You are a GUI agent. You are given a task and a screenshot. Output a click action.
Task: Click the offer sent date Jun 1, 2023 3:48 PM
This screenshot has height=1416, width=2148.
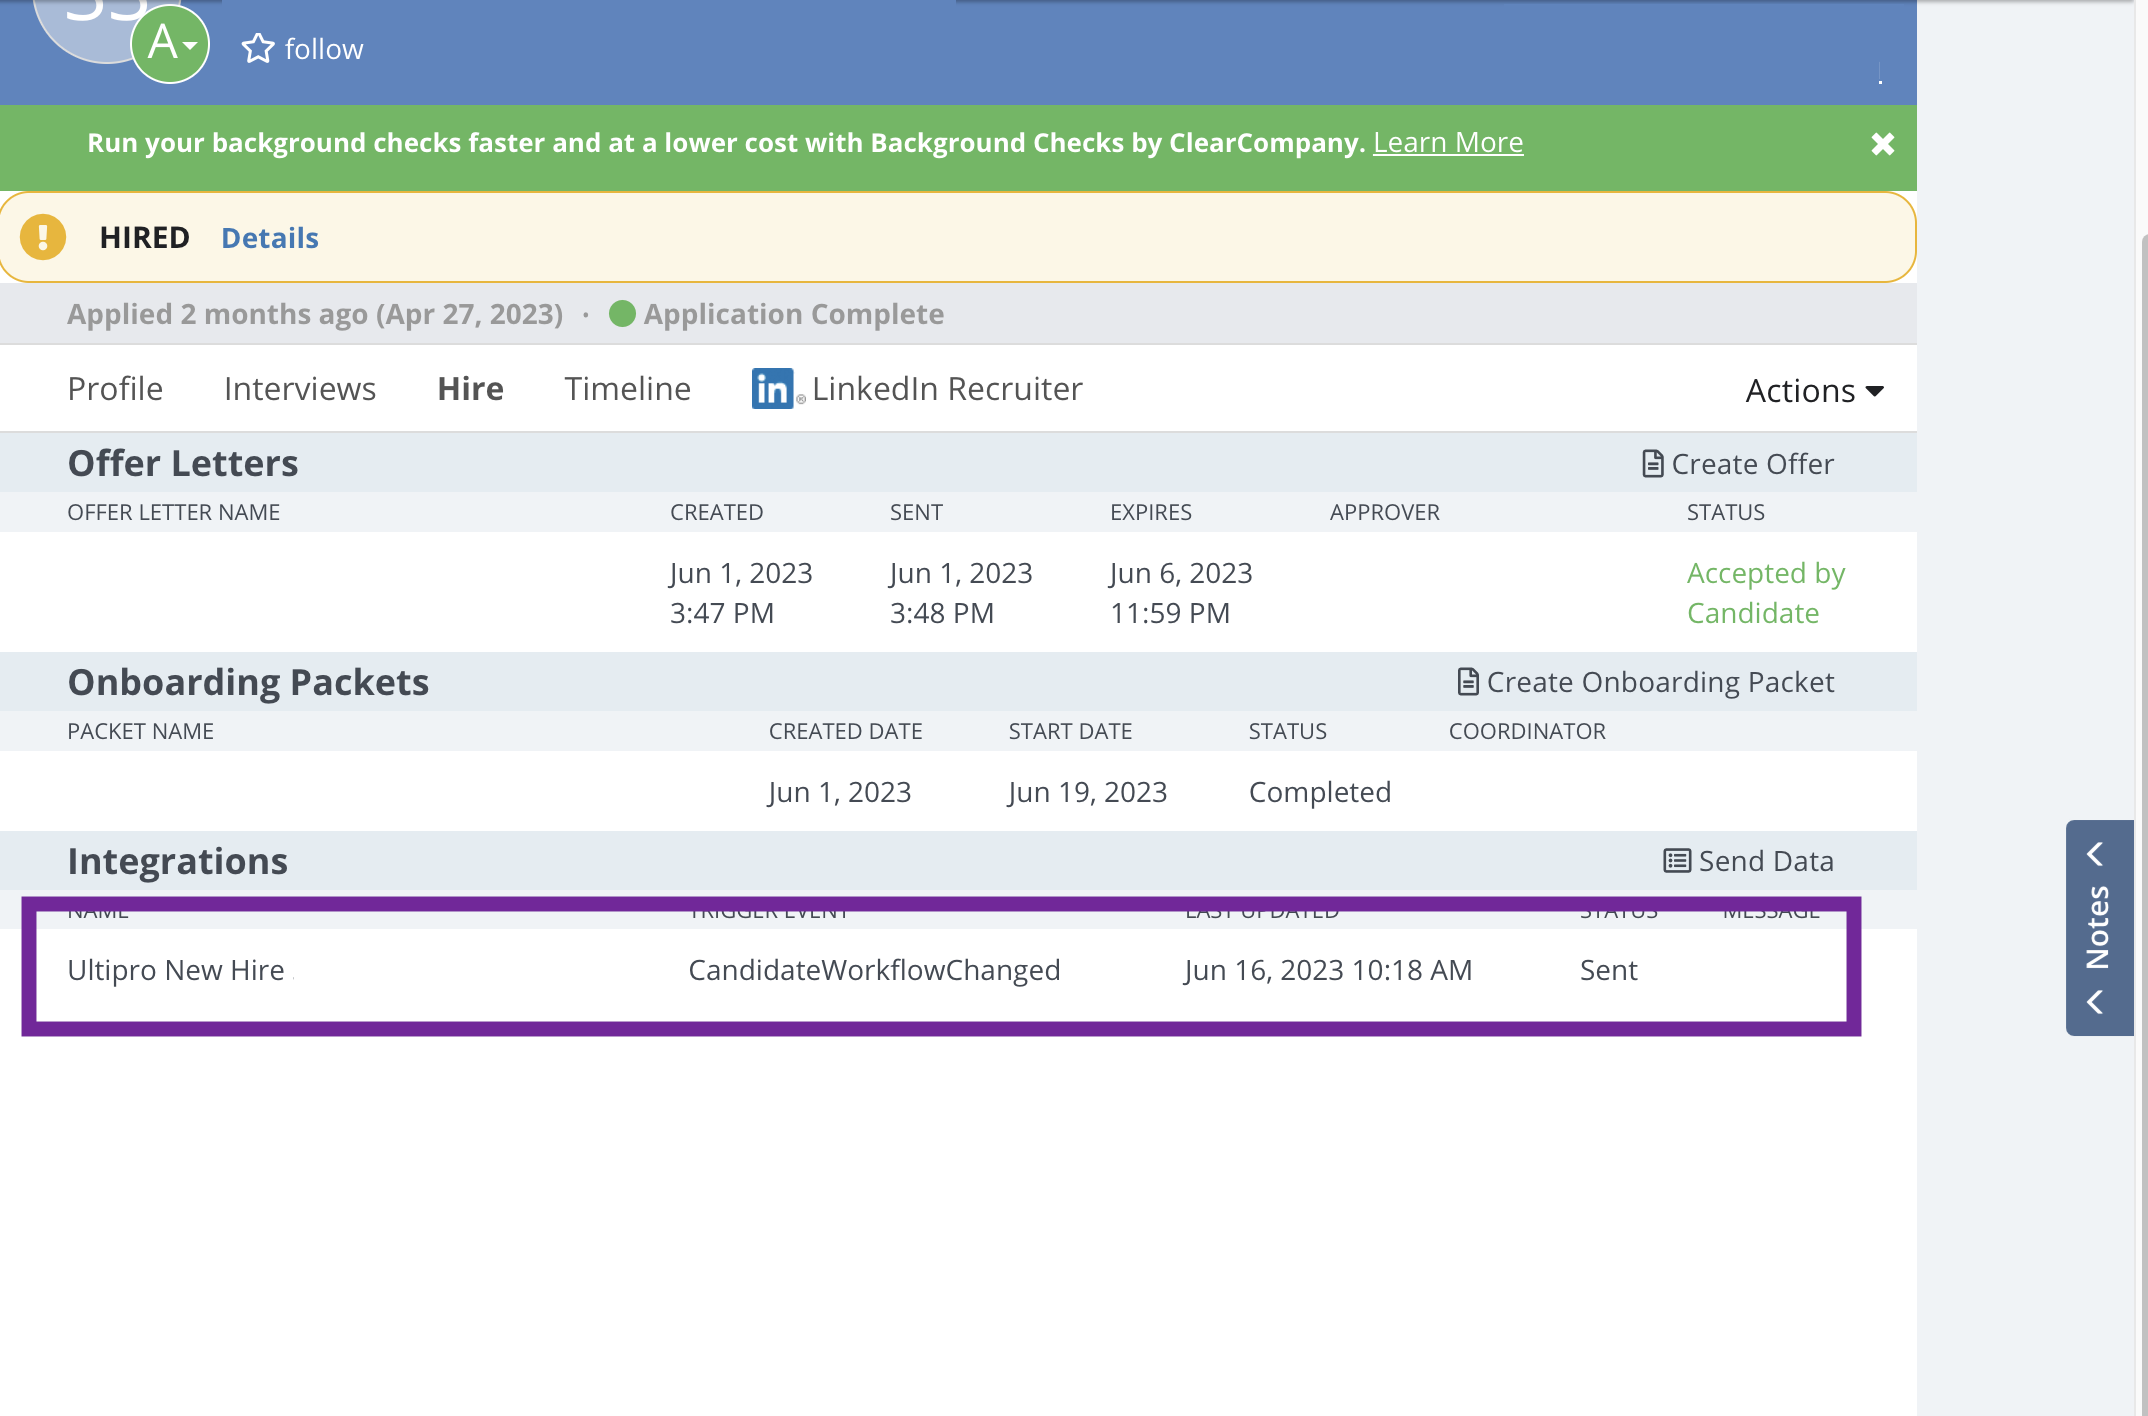961,593
